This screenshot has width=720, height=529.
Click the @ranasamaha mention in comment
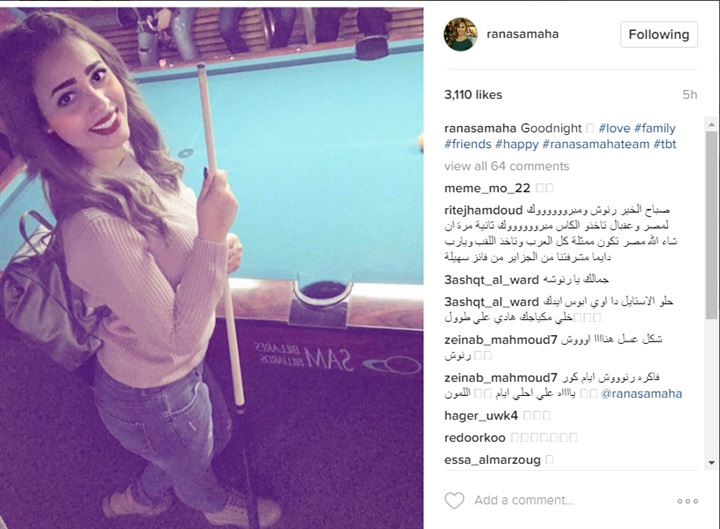641,394
